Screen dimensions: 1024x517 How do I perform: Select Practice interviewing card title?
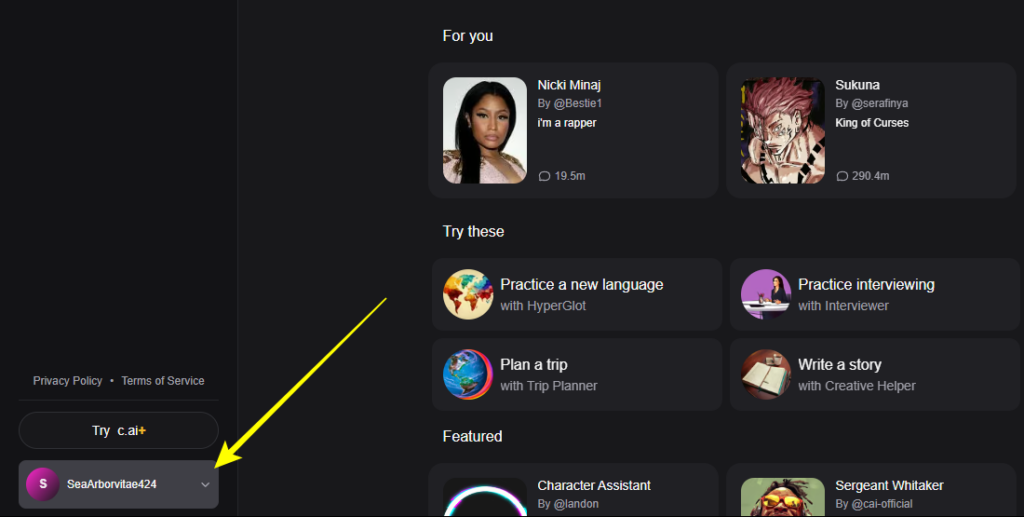(x=866, y=285)
